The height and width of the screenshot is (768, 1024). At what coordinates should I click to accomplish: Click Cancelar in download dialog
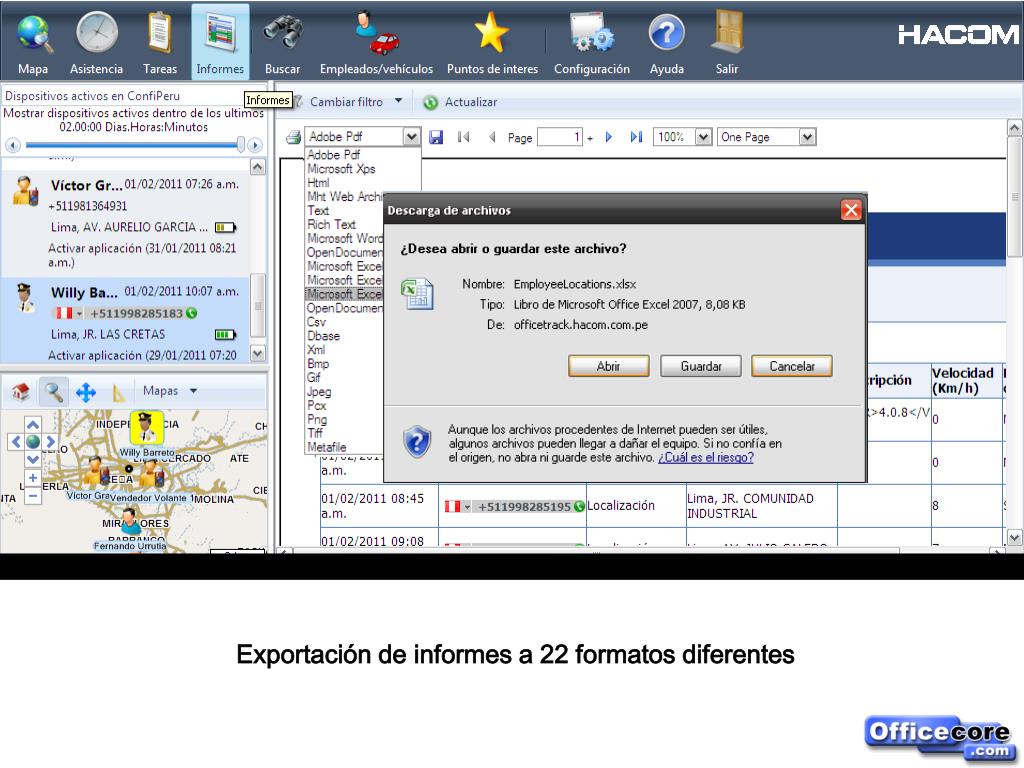click(x=792, y=366)
